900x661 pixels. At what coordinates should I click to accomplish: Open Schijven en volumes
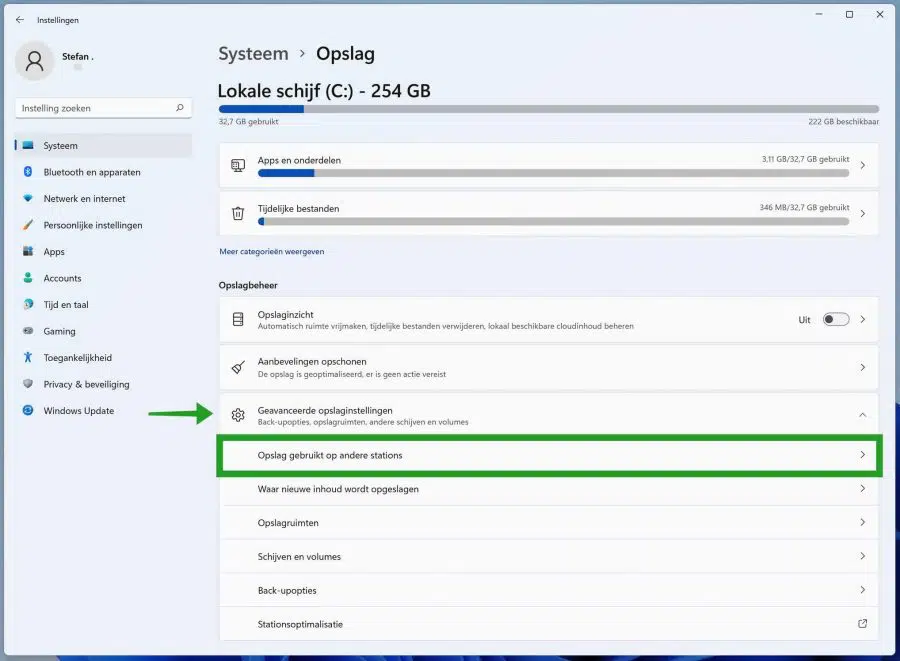click(549, 557)
